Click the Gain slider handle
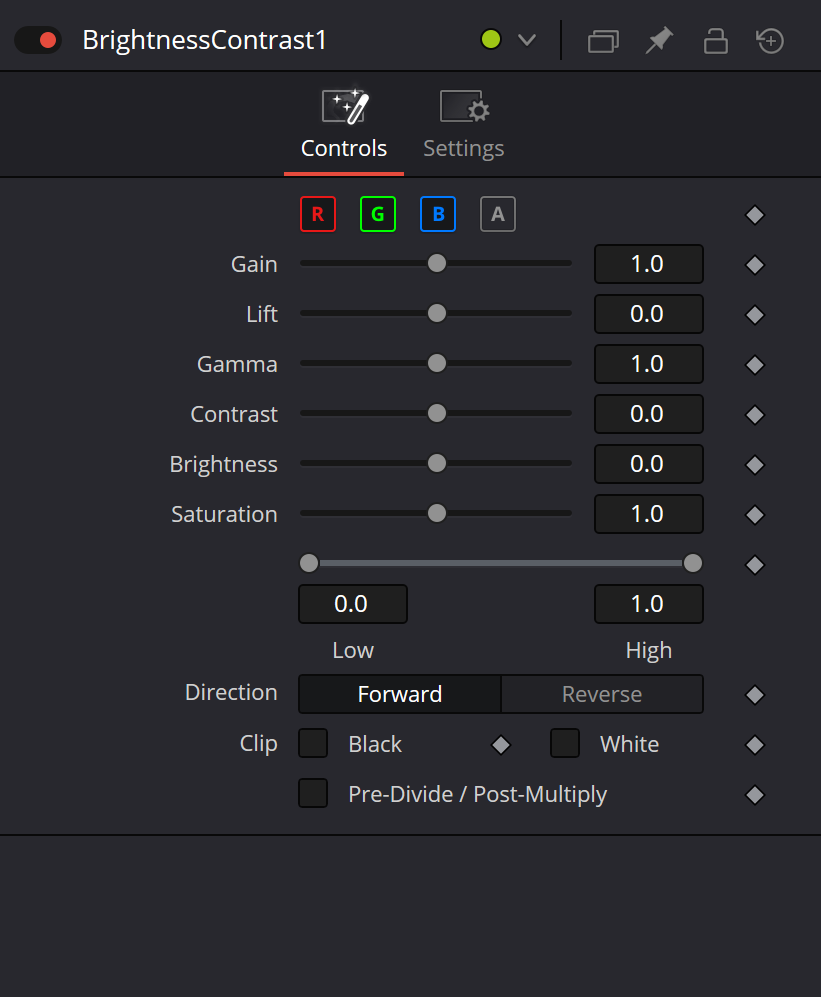Screen dimensions: 821x997 [x=437, y=263]
